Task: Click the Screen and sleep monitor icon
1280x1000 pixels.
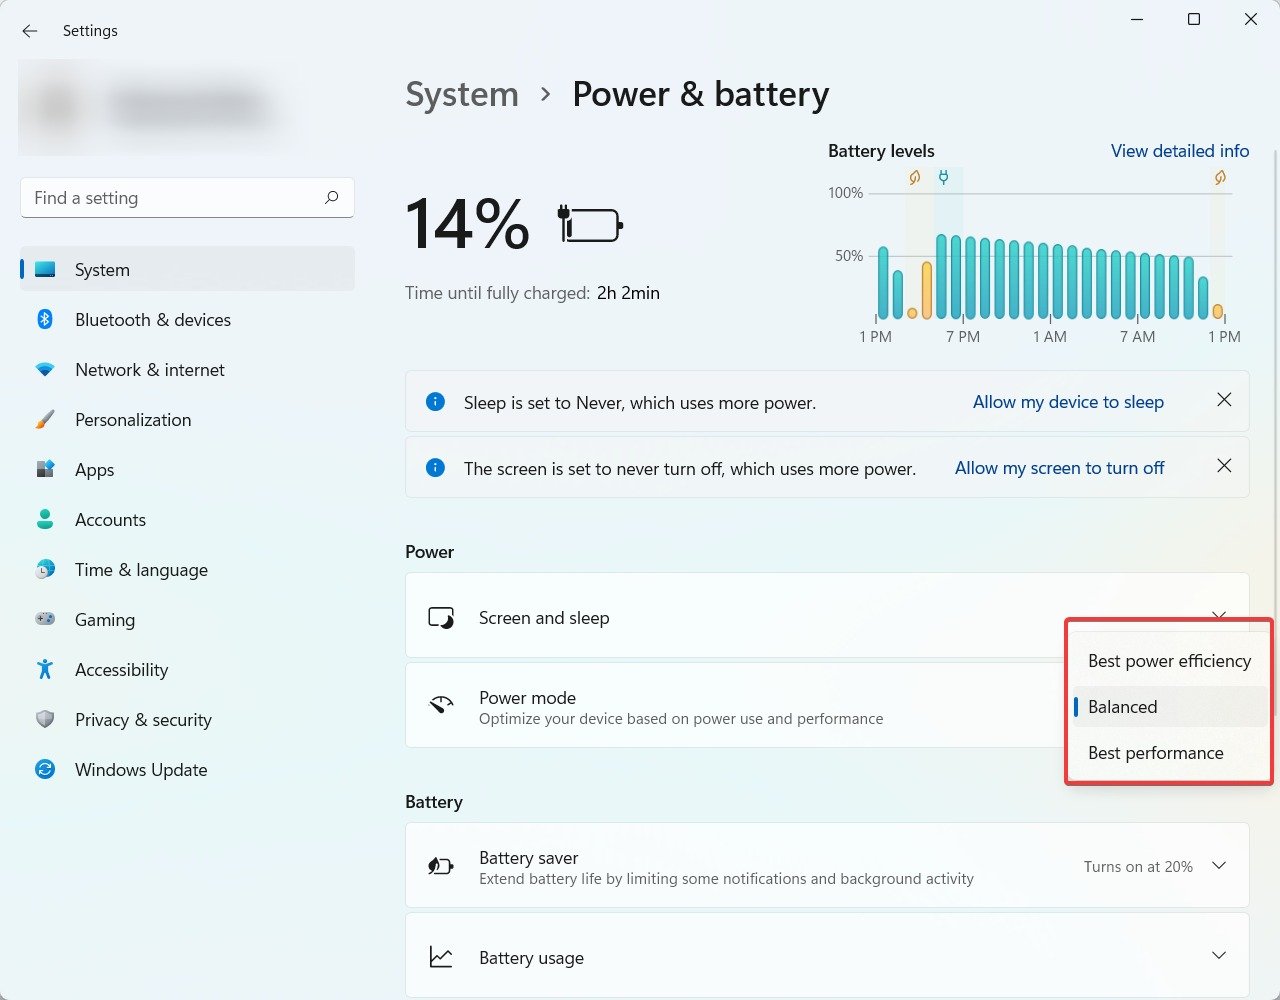Action: pyautogui.click(x=441, y=618)
